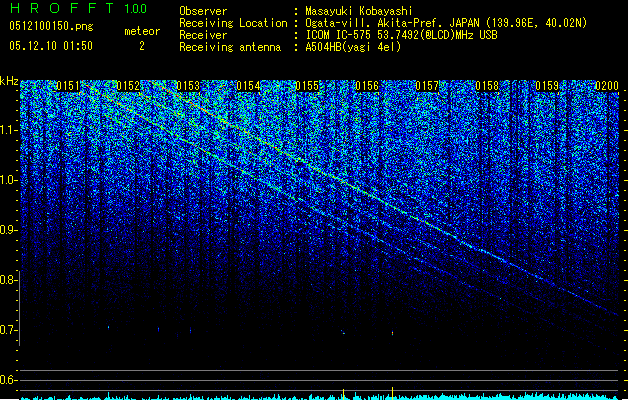Click the 1.1 kHz axis tick label

coord(9,130)
